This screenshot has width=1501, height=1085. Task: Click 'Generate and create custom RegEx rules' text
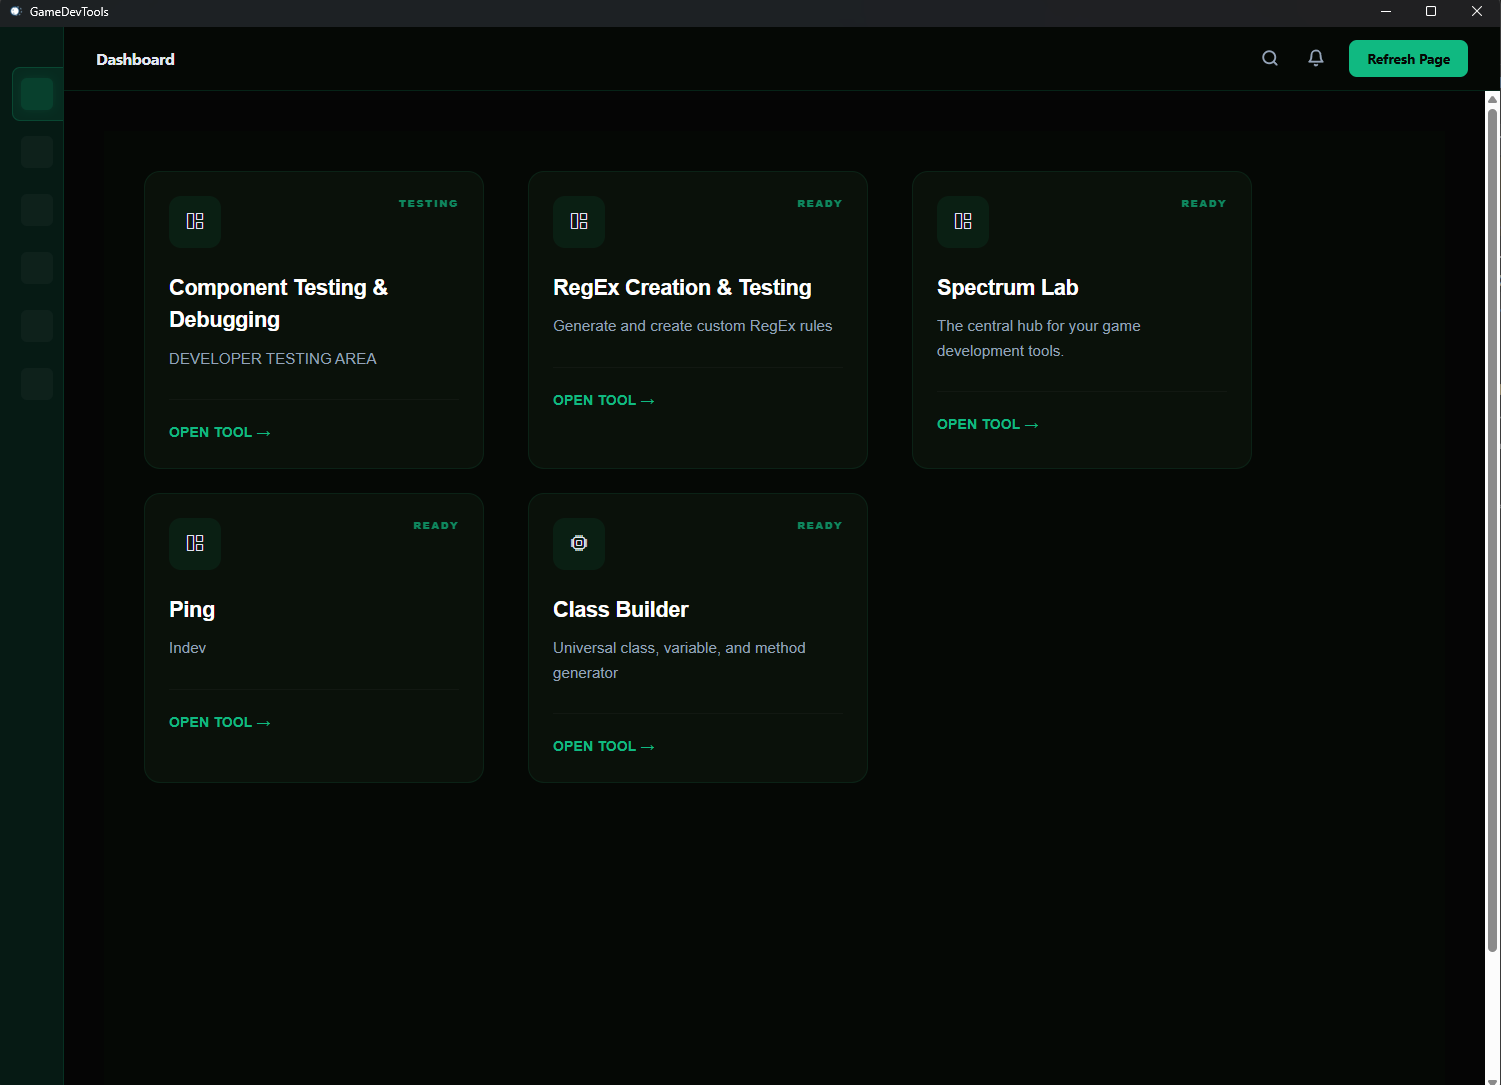(x=693, y=326)
